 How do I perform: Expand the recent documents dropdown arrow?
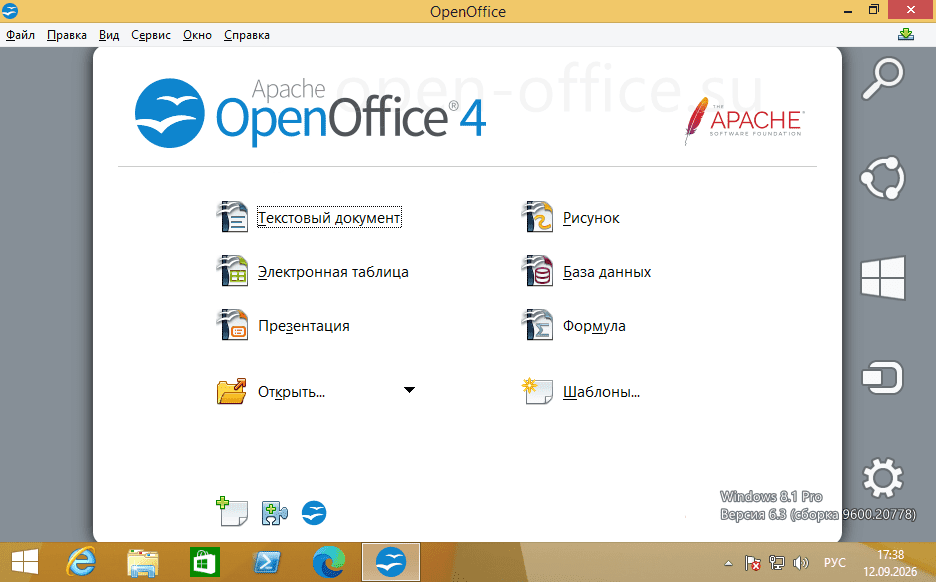coord(410,390)
